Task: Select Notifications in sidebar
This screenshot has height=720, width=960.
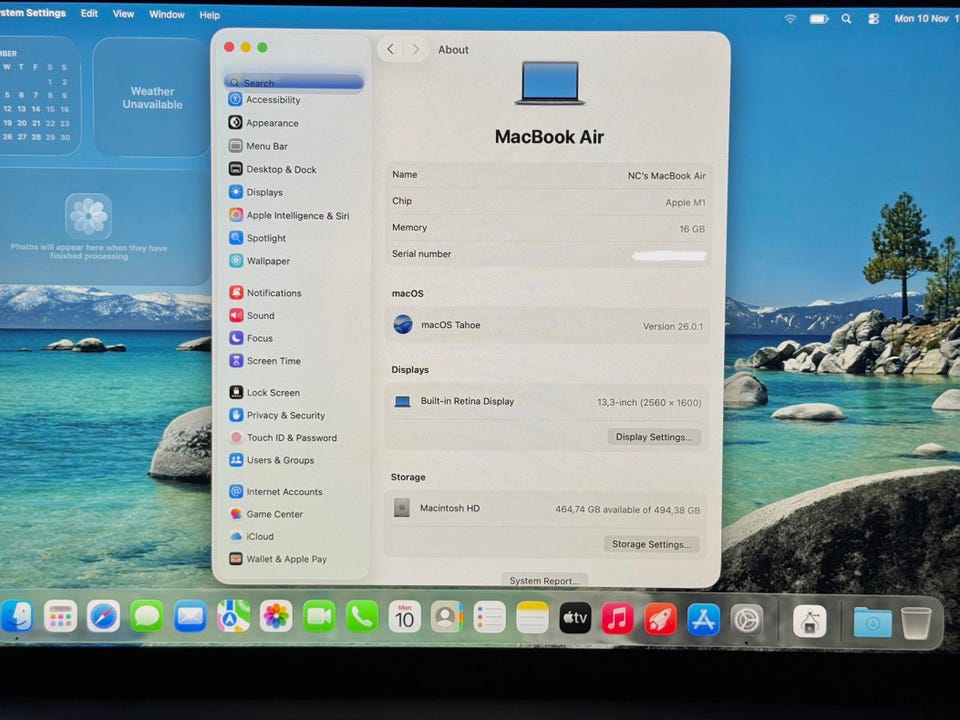Action: (273, 293)
